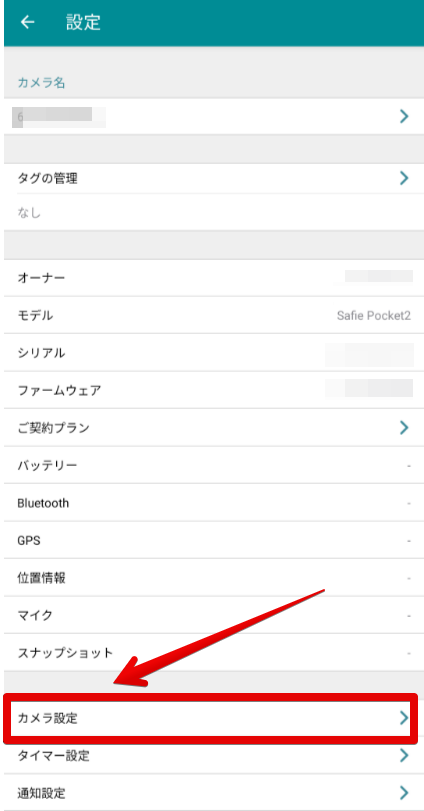Select the Bluetooth status row
This screenshot has width=424, height=811.
point(214,503)
